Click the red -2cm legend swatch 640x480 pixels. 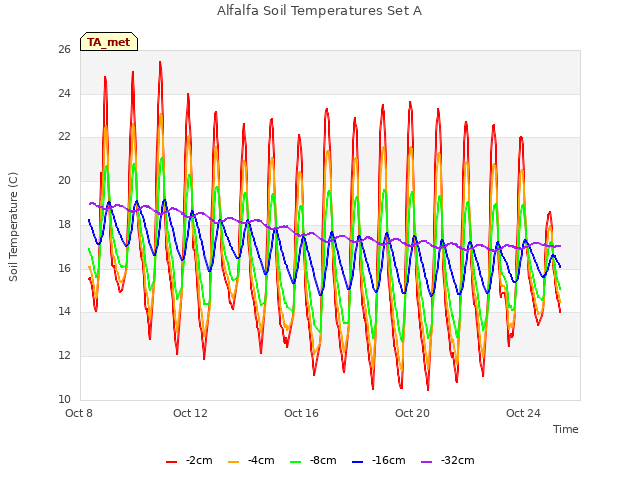pyautogui.click(x=171, y=462)
